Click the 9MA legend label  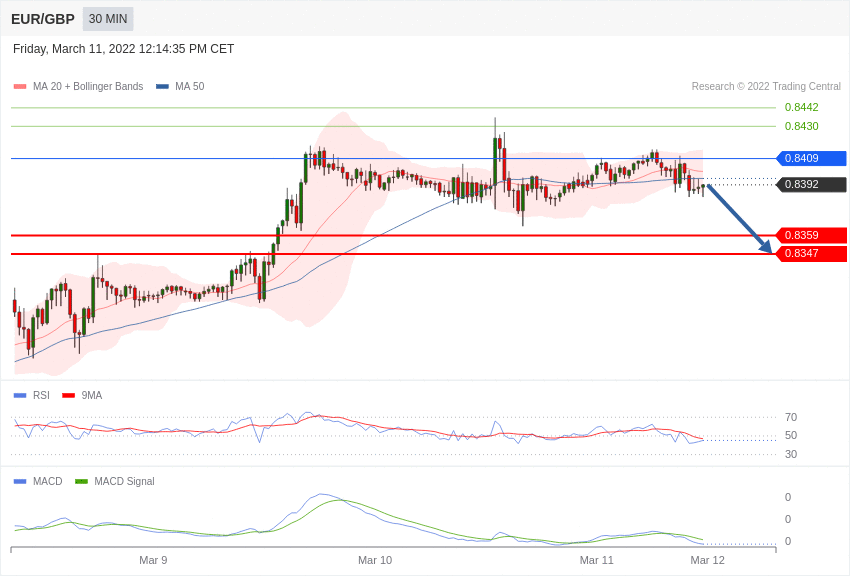pos(92,396)
